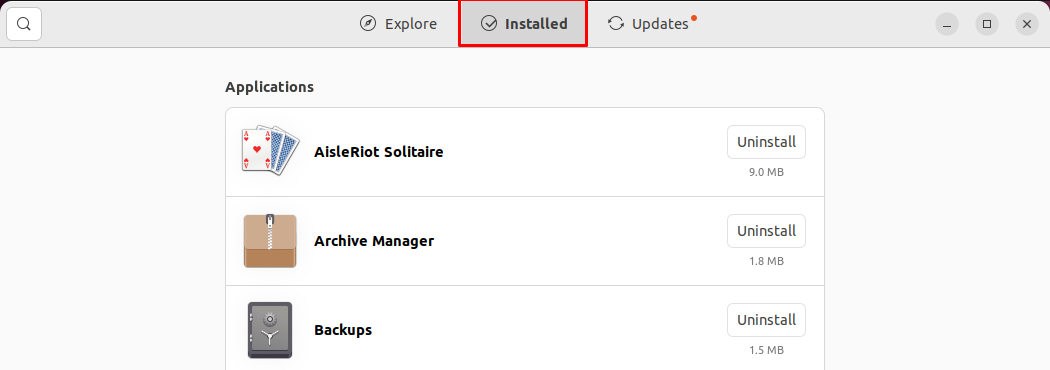Switch to the Explore tab label
This screenshot has height=370, width=1050.
410,24
